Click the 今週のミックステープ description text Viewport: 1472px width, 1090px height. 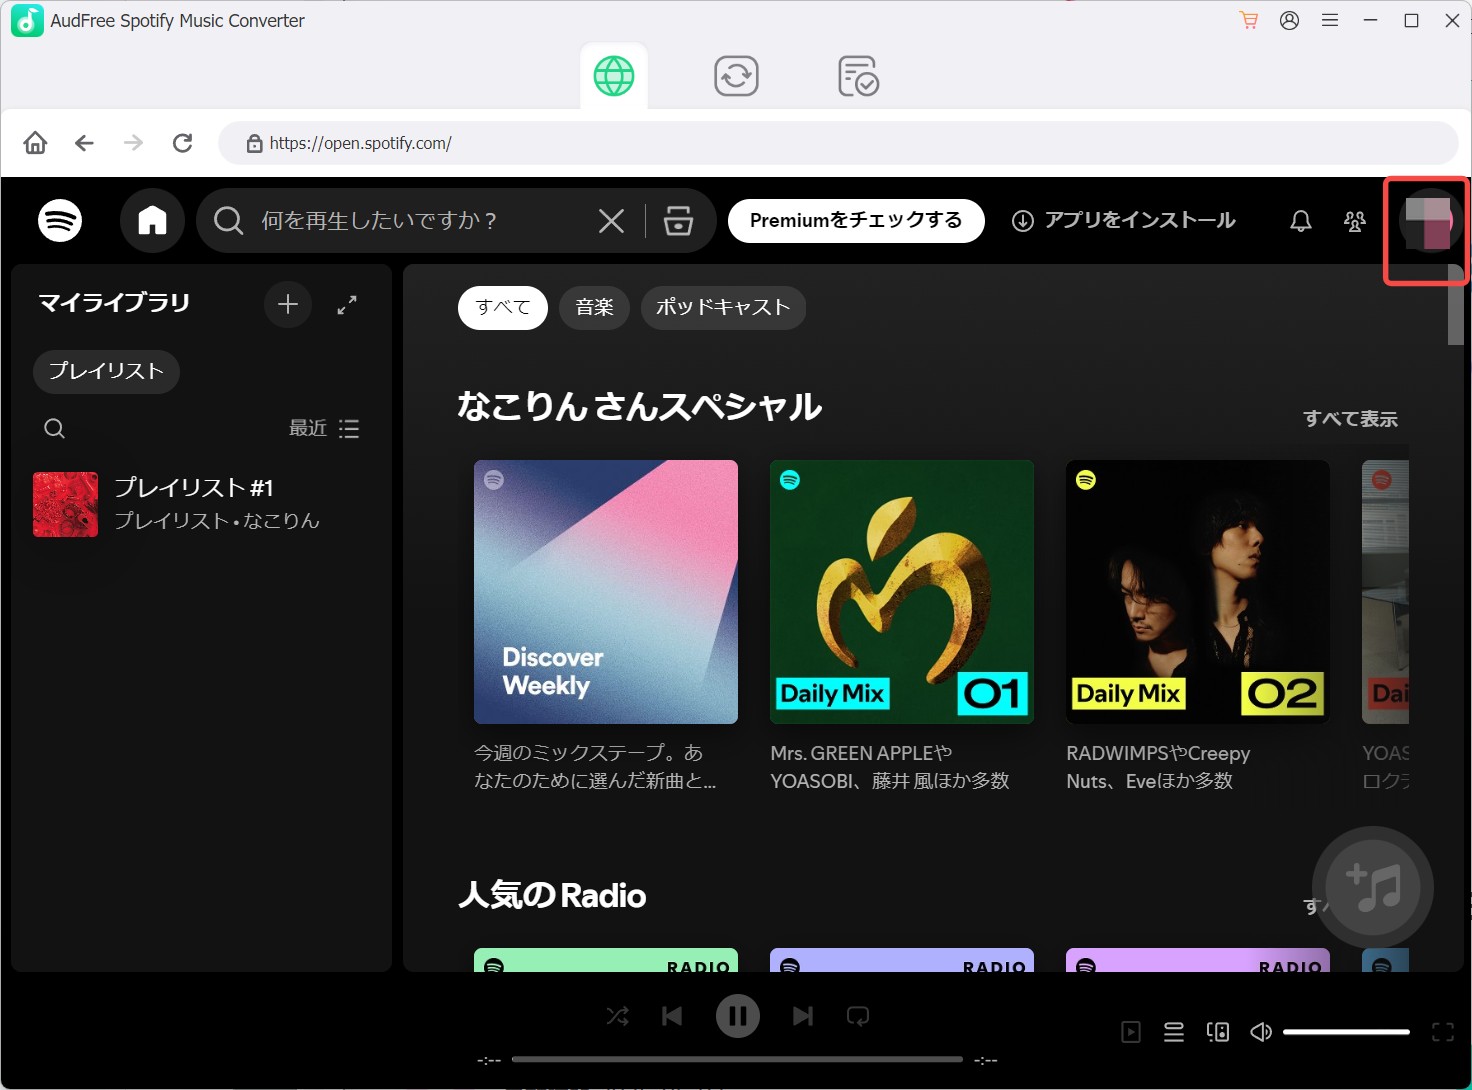click(595, 767)
